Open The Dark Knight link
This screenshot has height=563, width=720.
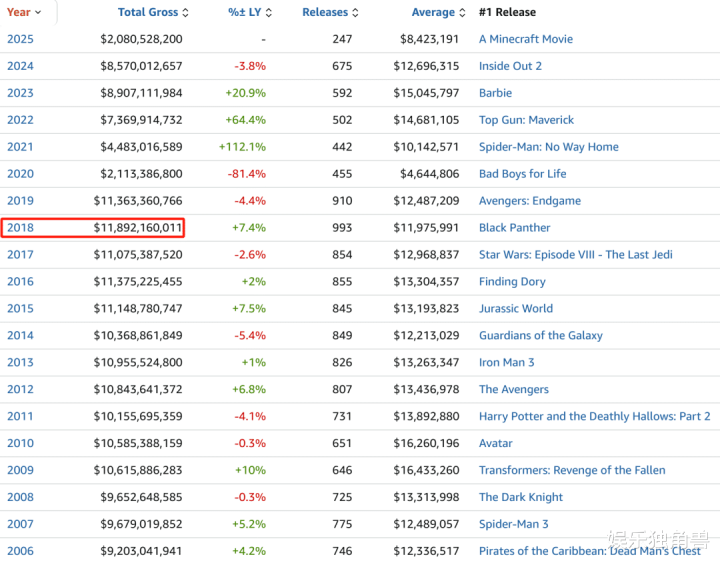[521, 497]
